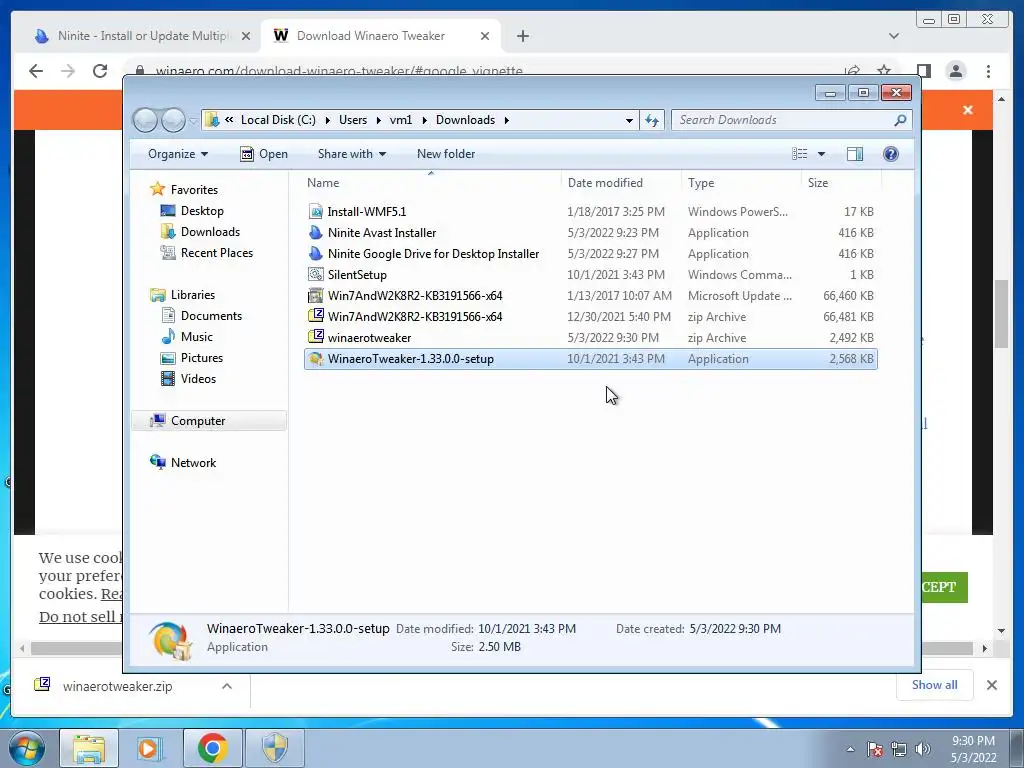
Task: Open Chrome tab search chevron
Action: (x=894, y=36)
